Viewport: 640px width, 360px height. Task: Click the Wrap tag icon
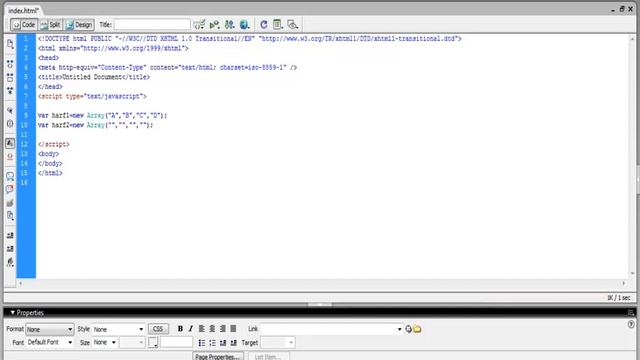pos(10,202)
